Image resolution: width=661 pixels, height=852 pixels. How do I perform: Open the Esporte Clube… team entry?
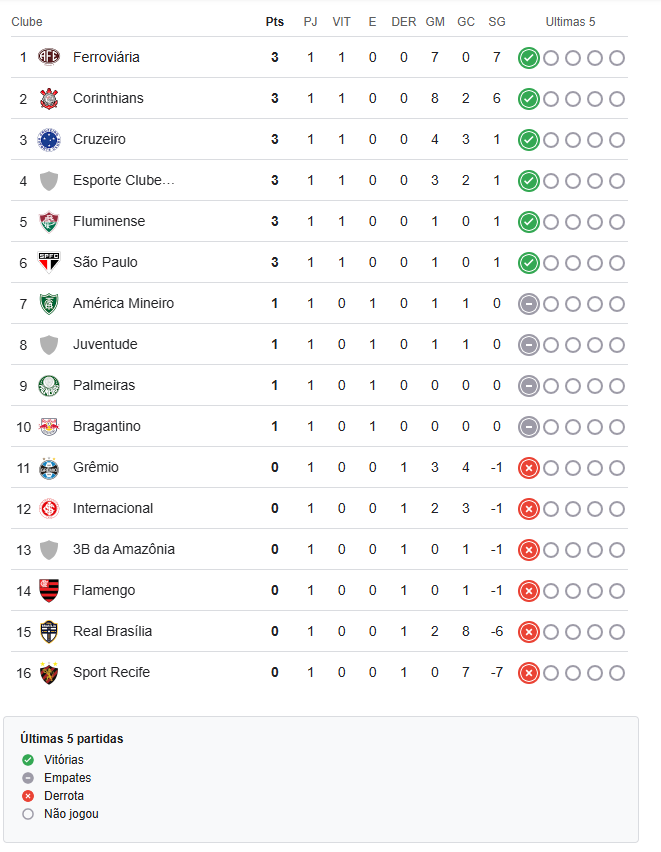[124, 180]
